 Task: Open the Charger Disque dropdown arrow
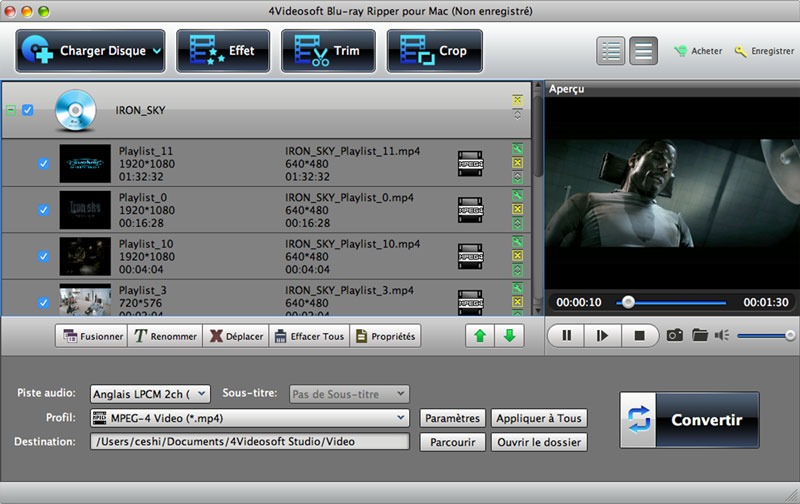point(158,51)
